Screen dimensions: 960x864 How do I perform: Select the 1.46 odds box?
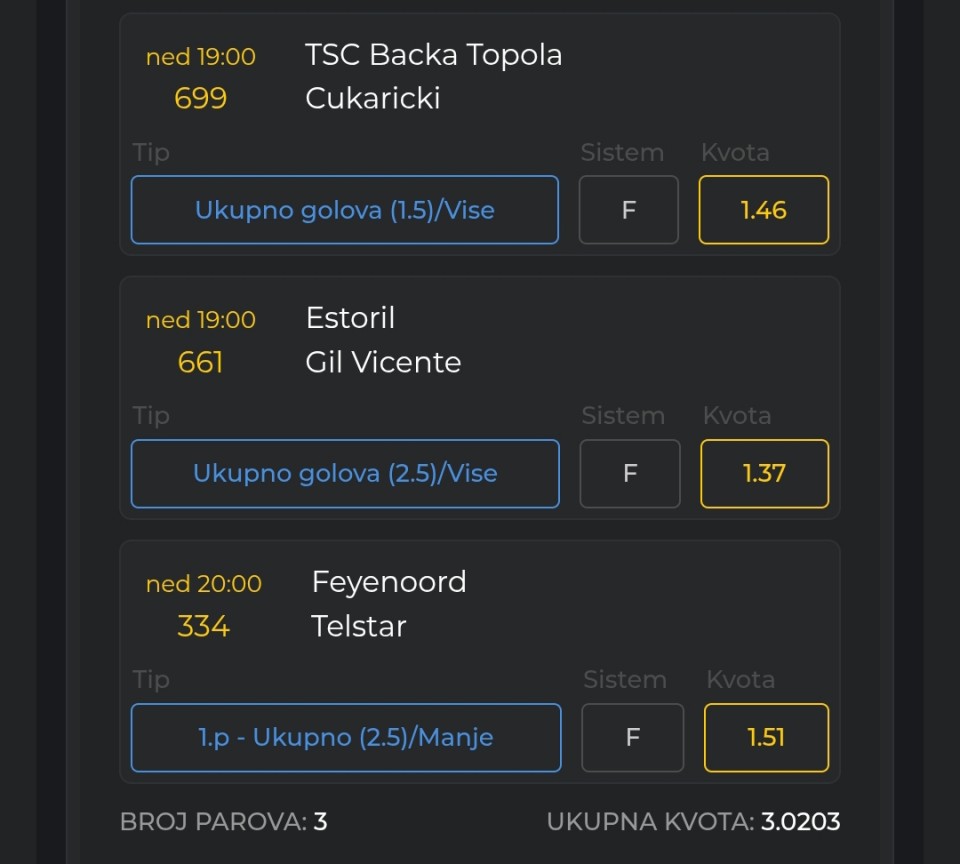pyautogui.click(x=763, y=210)
